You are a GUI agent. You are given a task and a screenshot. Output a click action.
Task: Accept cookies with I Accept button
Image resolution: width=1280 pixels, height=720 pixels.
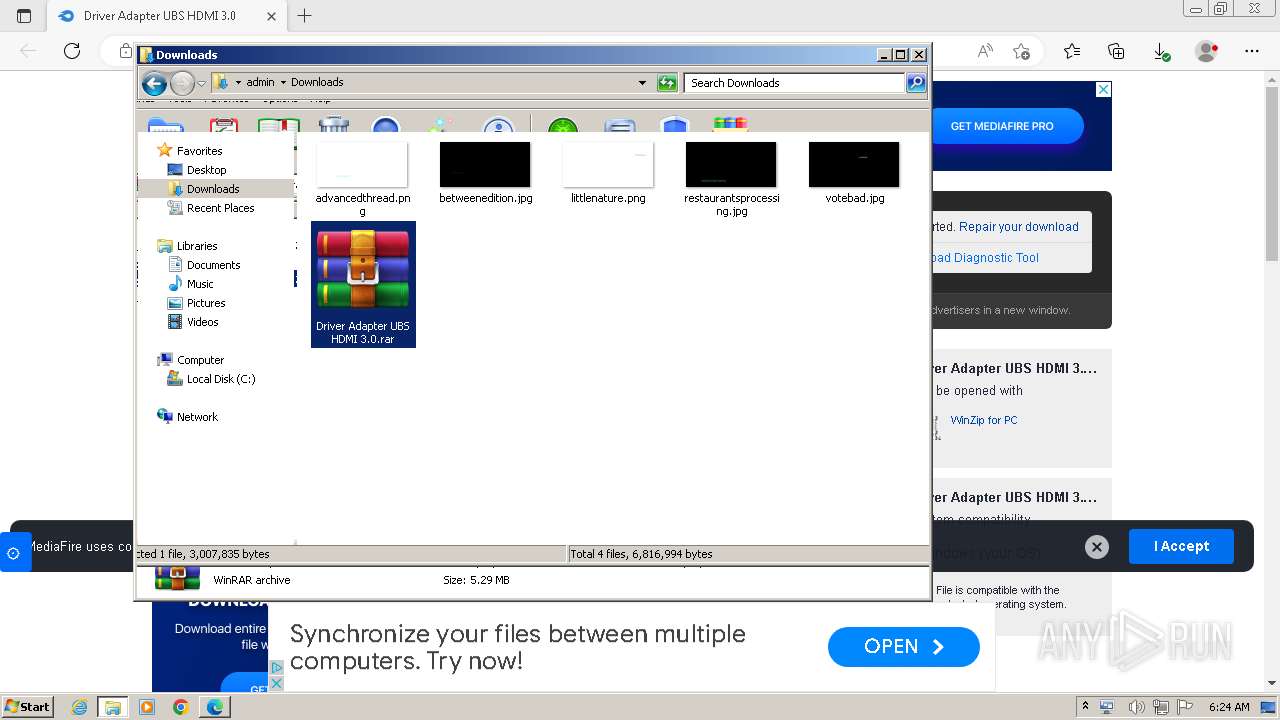[x=1181, y=546]
